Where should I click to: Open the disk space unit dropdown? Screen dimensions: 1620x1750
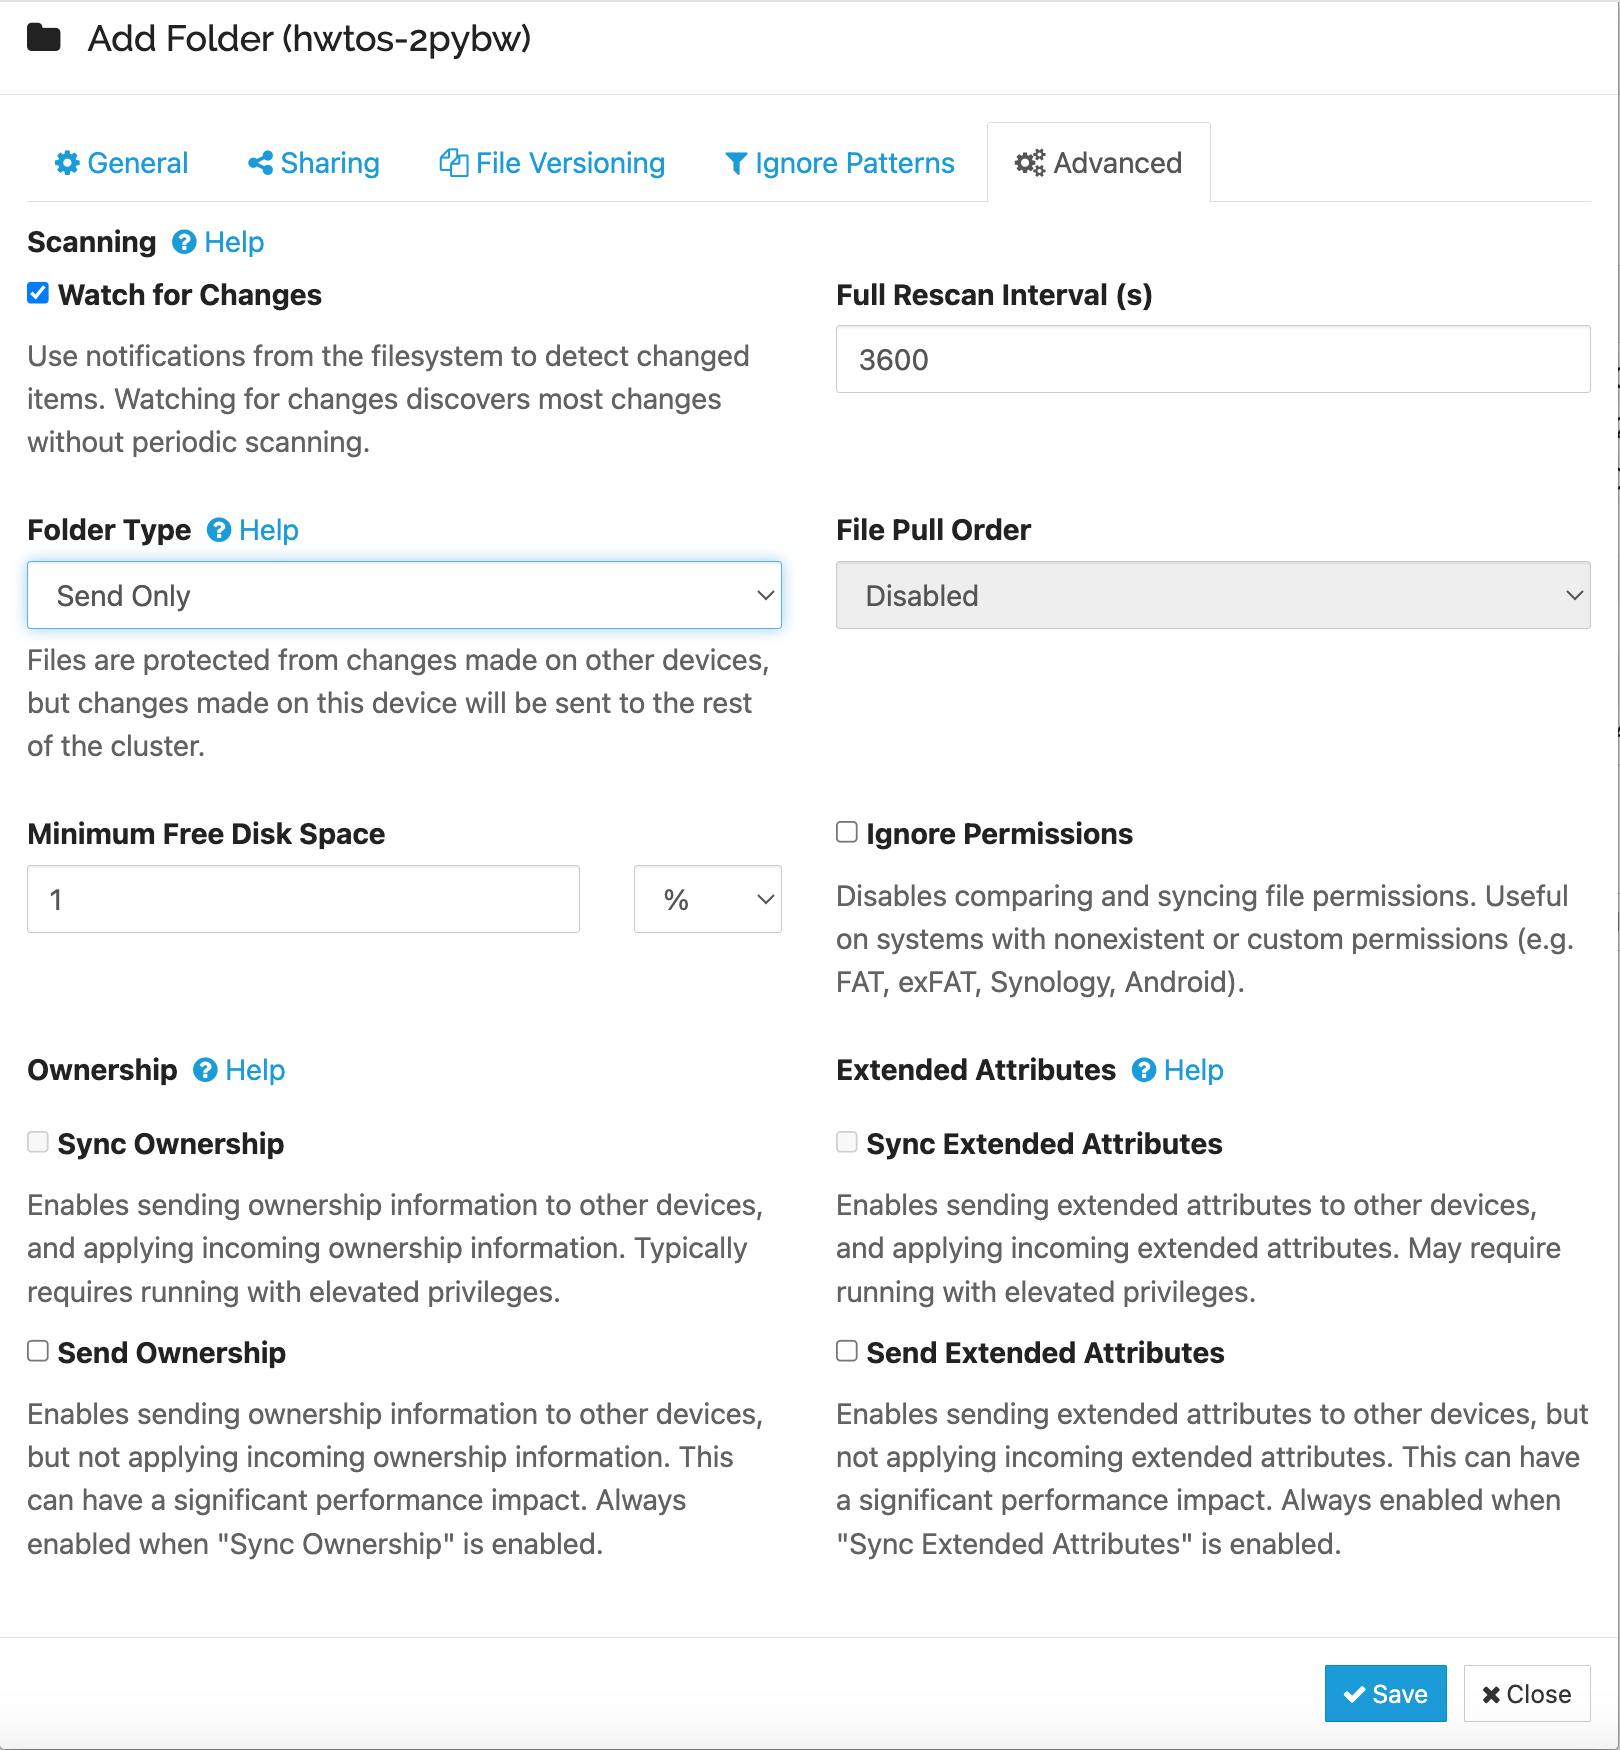click(707, 899)
